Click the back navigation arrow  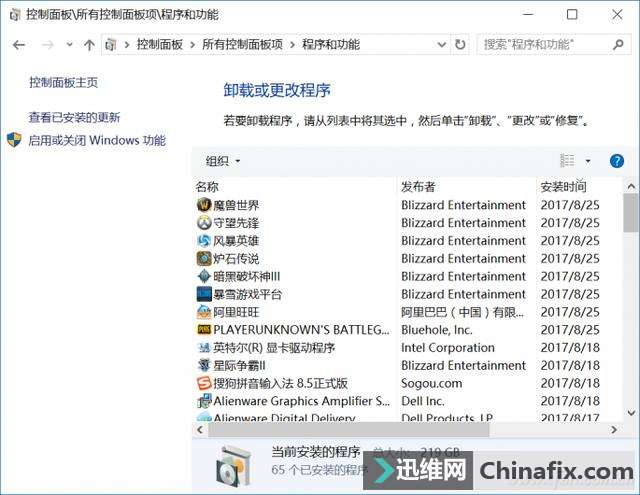point(19,44)
